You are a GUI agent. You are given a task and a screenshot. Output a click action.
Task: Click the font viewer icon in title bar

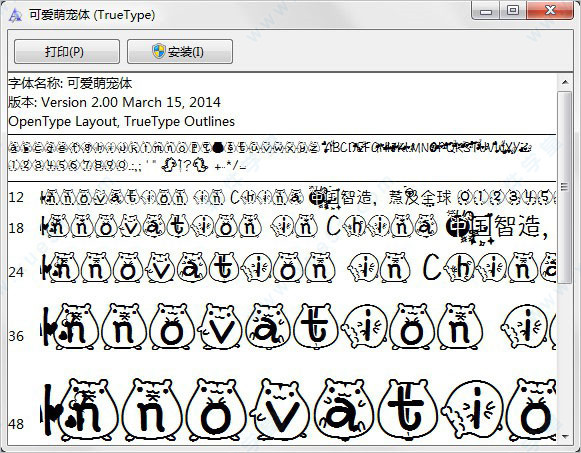point(15,15)
